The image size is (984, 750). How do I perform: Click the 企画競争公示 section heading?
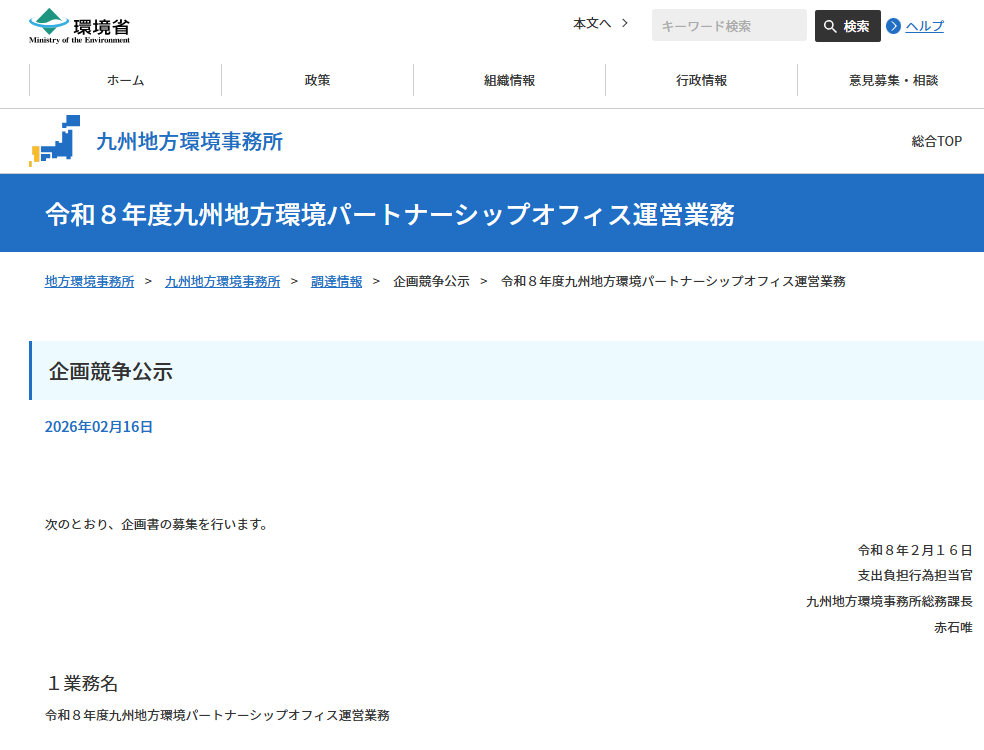point(111,371)
